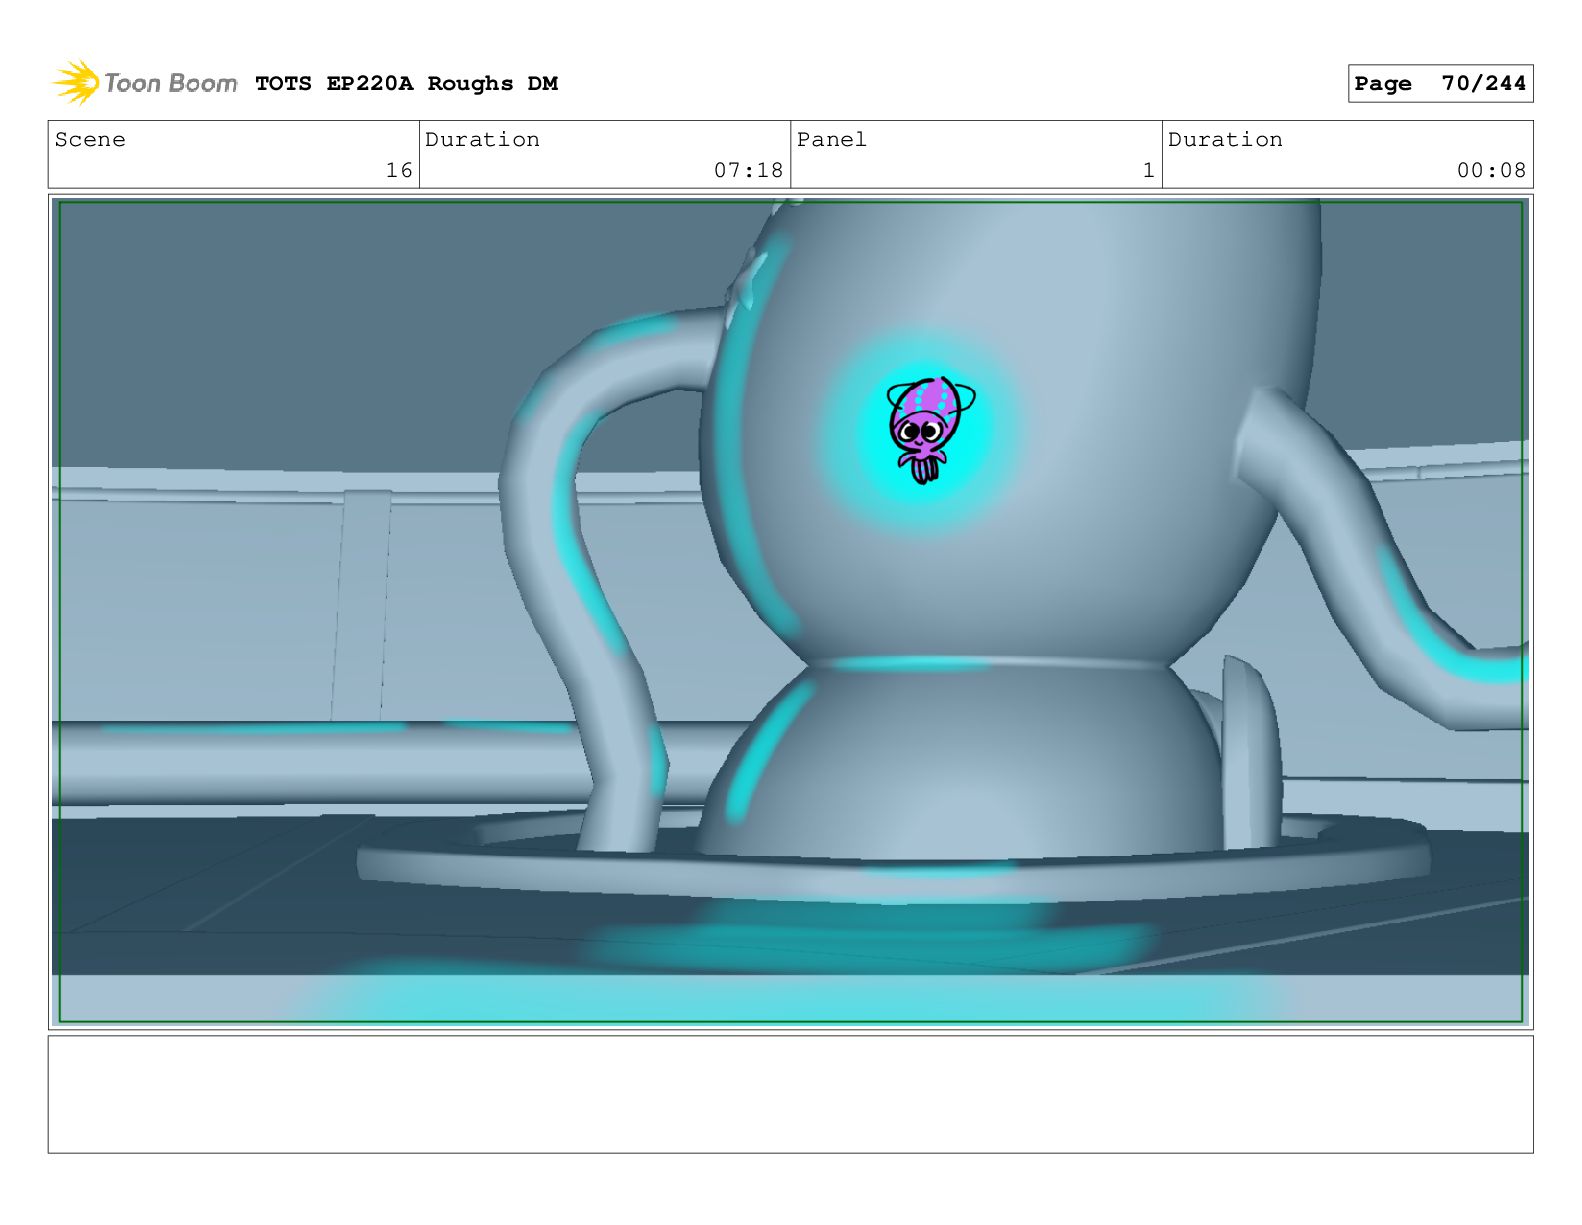This screenshot has height=1225, width=1582.
Task: Click the Toon Boom logo icon
Action: pyautogui.click(x=76, y=83)
